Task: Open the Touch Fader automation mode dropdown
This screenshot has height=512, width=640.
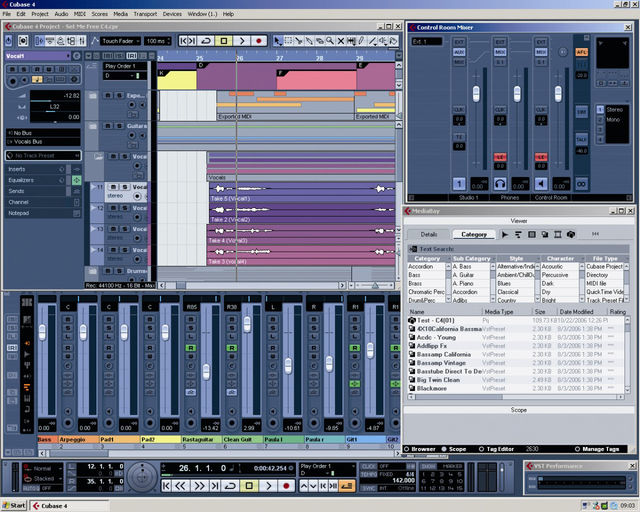Action: (120, 41)
